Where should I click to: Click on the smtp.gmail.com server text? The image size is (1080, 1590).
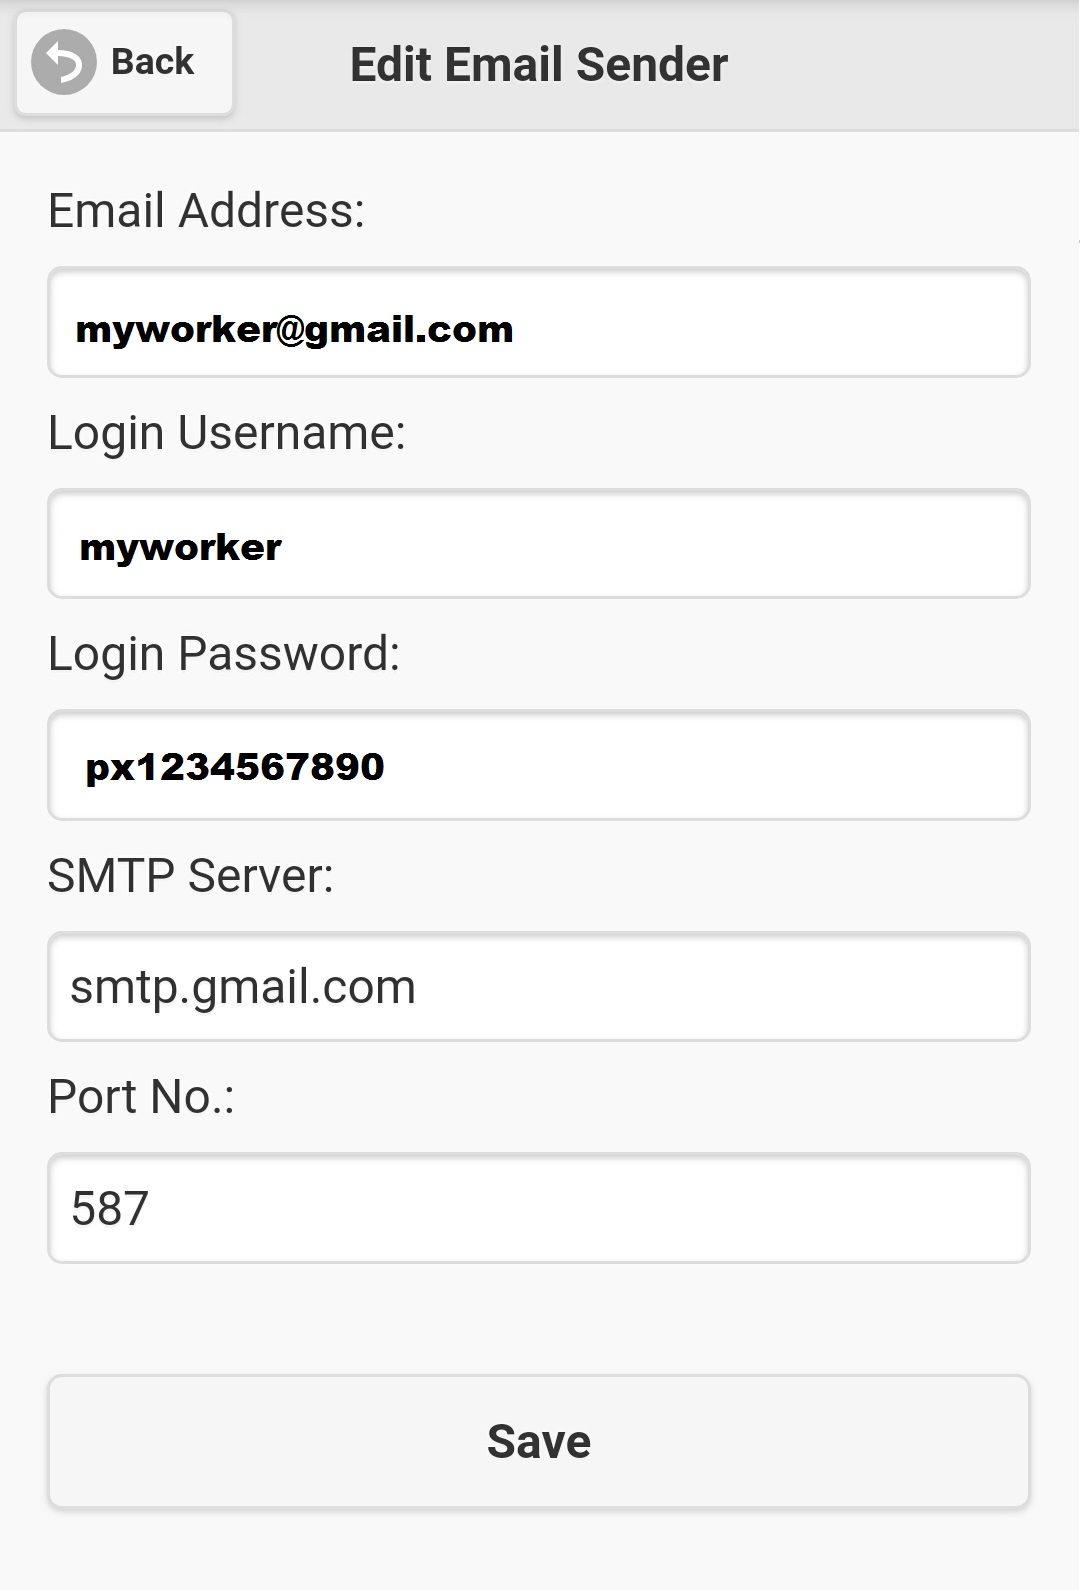[x=243, y=987]
